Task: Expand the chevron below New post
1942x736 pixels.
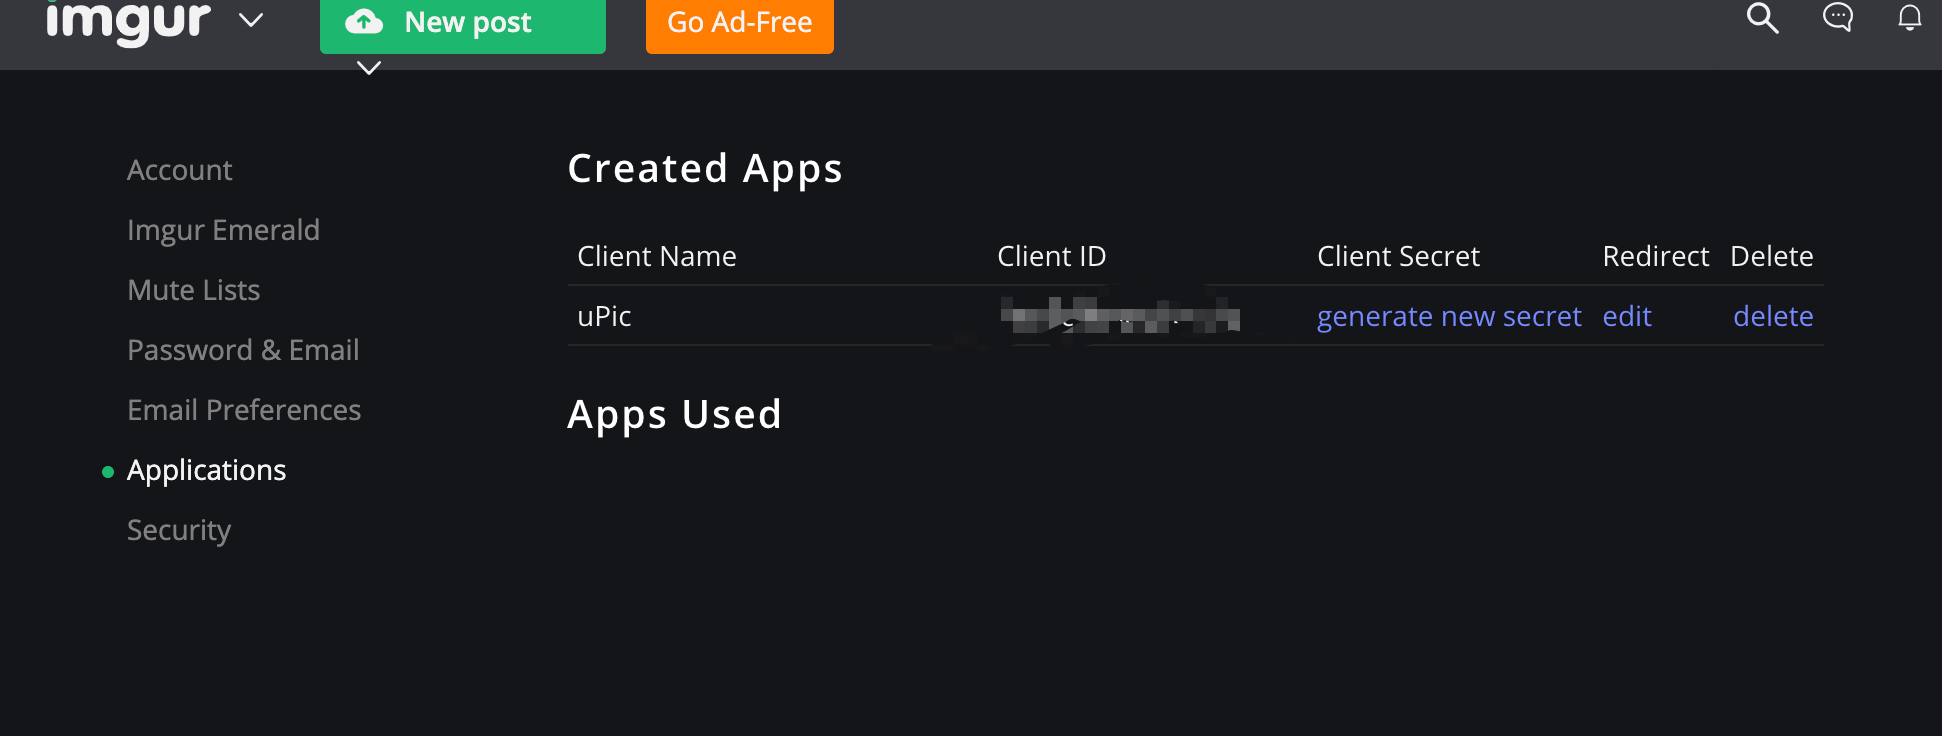Action: (x=369, y=68)
